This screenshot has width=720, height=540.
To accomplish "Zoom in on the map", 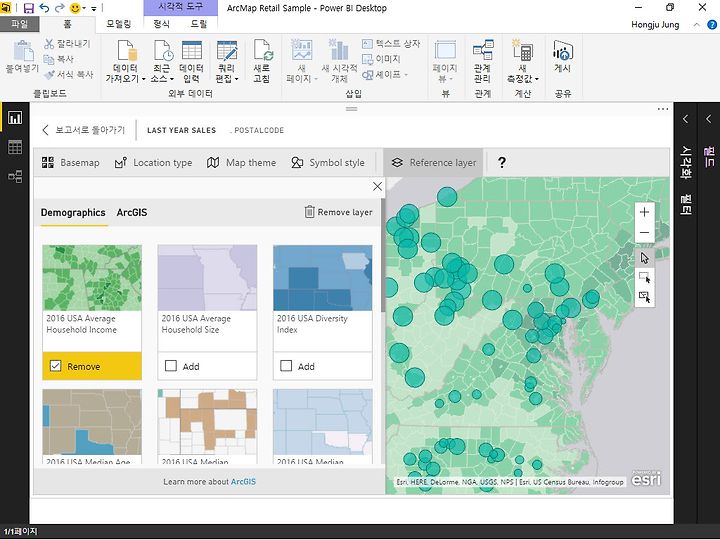I will [x=644, y=212].
